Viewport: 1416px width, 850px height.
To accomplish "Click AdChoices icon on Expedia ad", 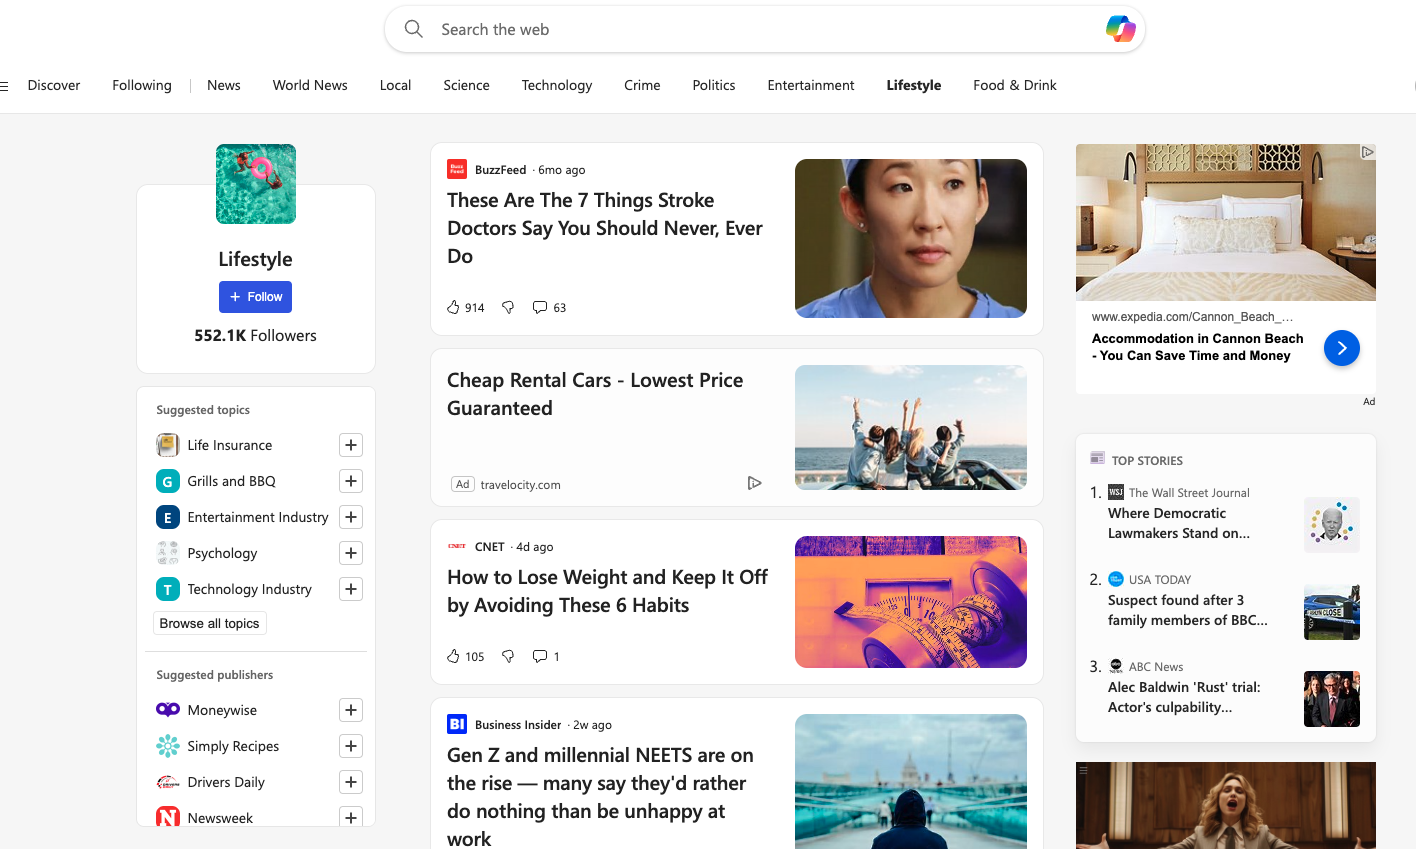I will coord(1368,152).
